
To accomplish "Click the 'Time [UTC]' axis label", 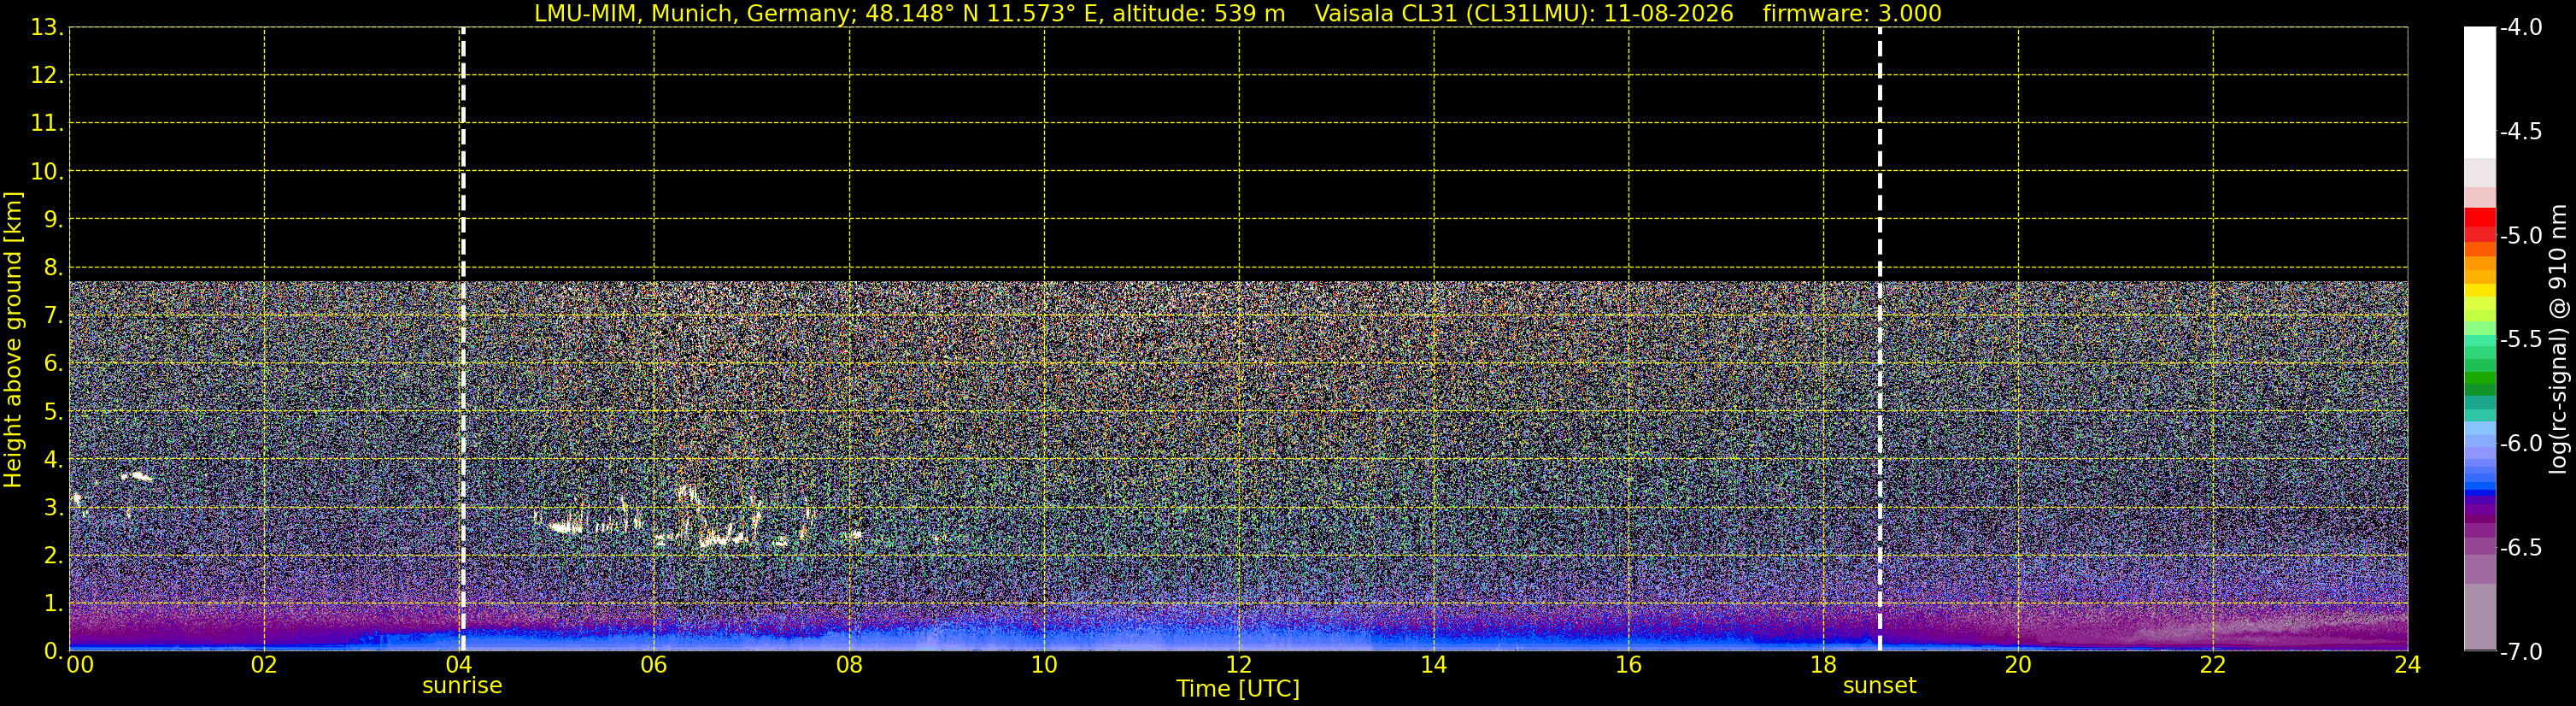I will point(1238,689).
